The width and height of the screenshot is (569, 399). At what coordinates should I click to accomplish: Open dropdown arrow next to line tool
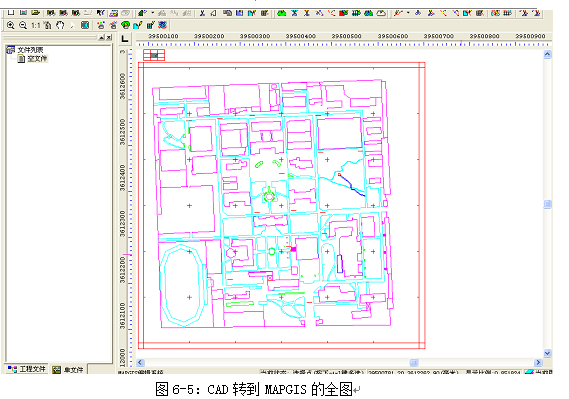pos(409,13)
